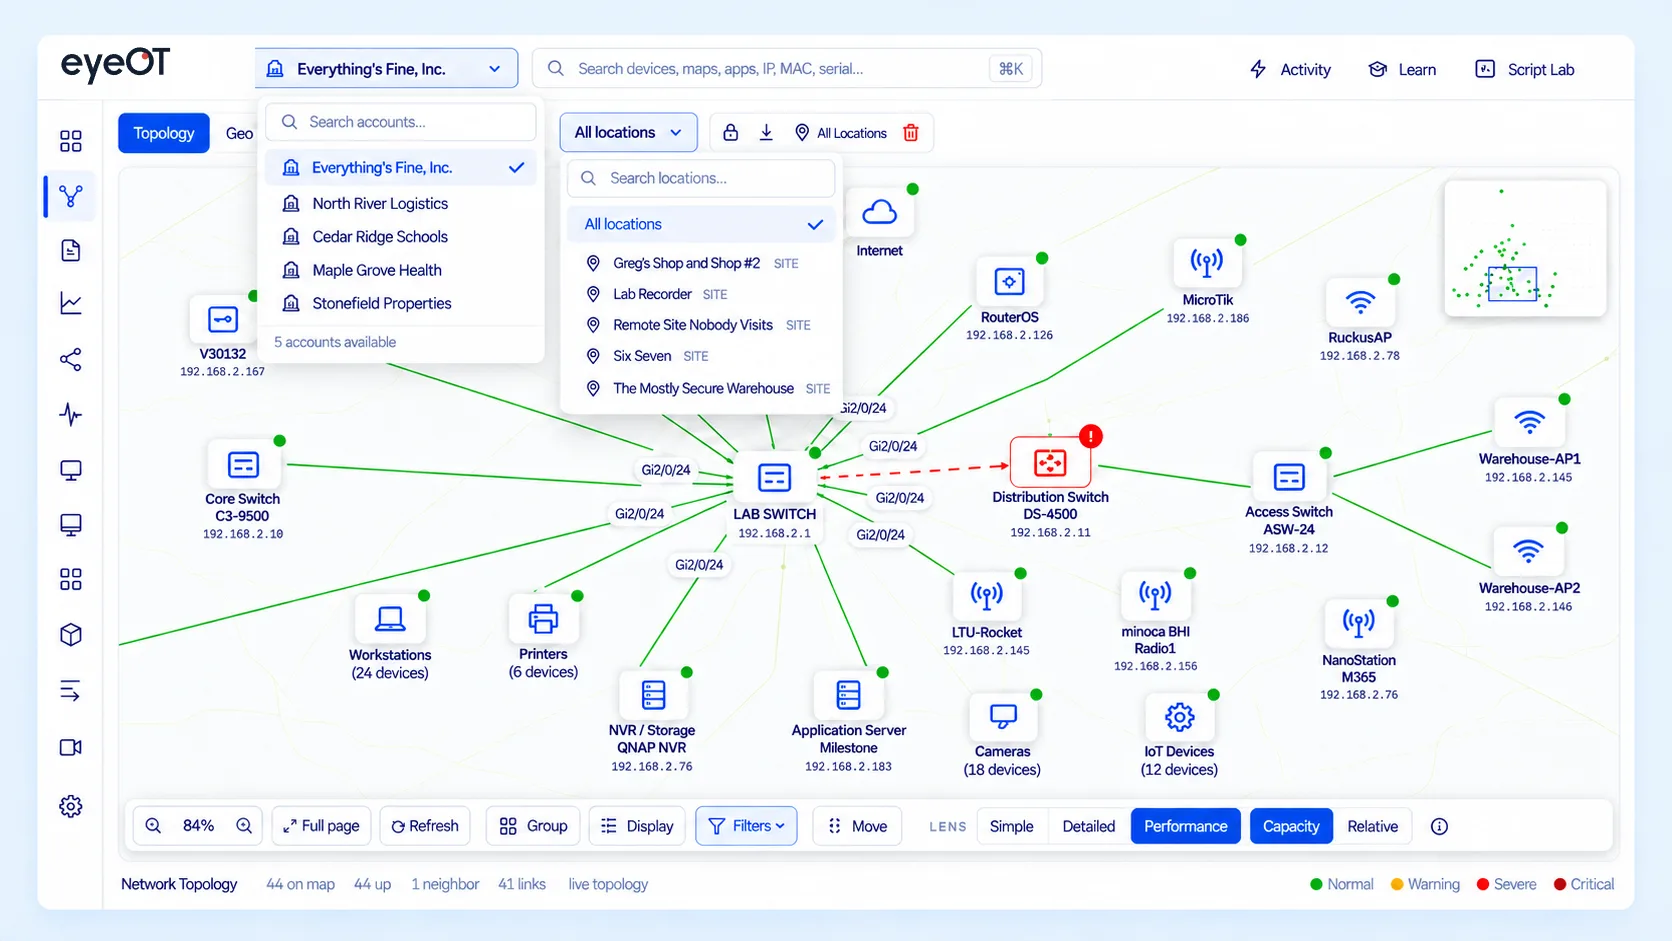Click the download icon in map toolbar
1672x941 pixels.
[x=766, y=133]
